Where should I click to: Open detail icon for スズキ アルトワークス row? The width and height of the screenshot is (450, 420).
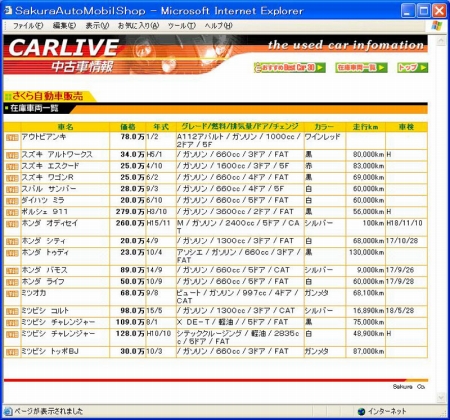click(12, 155)
